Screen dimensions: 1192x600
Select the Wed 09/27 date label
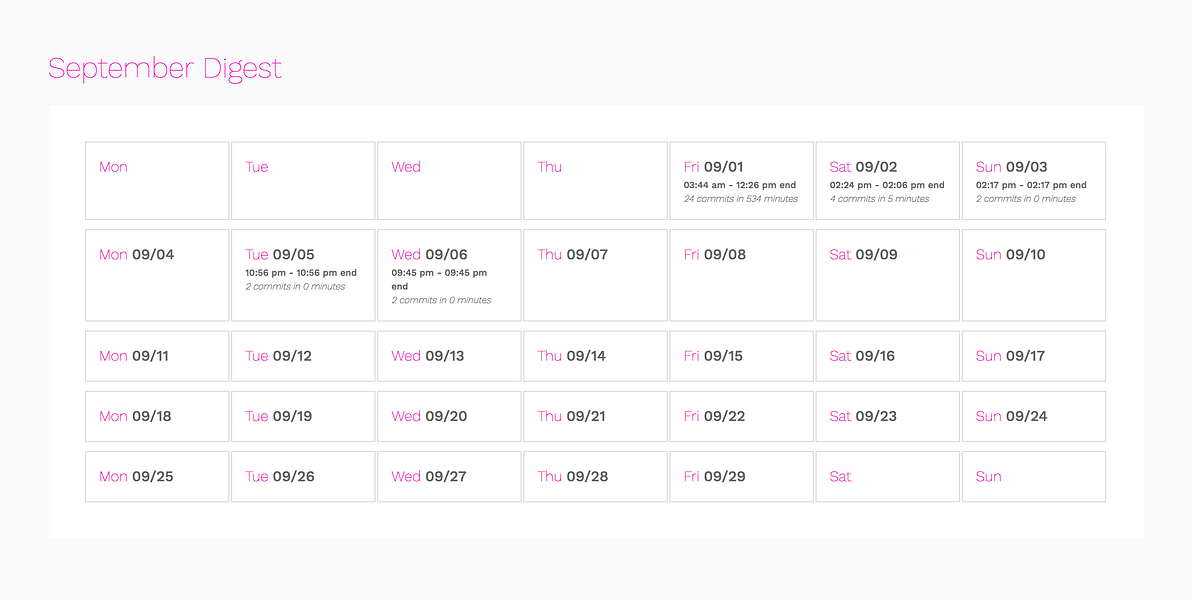coord(429,477)
